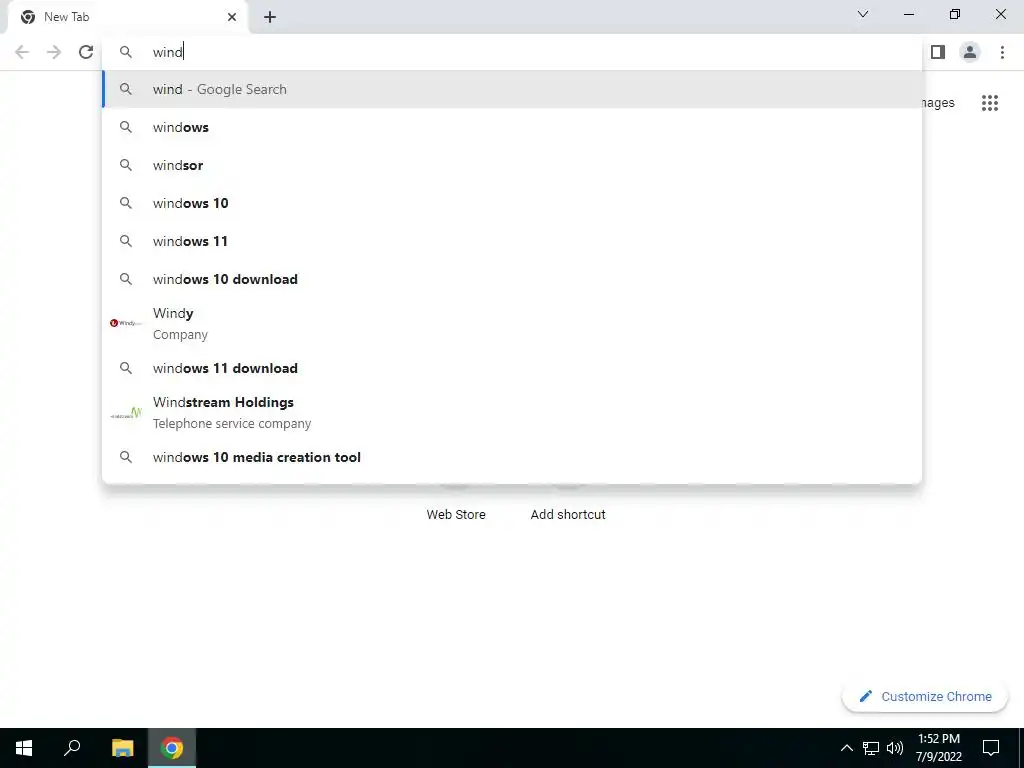Open the clock showing 1:52 PM
This screenshot has width=1024, height=768.
(939, 748)
